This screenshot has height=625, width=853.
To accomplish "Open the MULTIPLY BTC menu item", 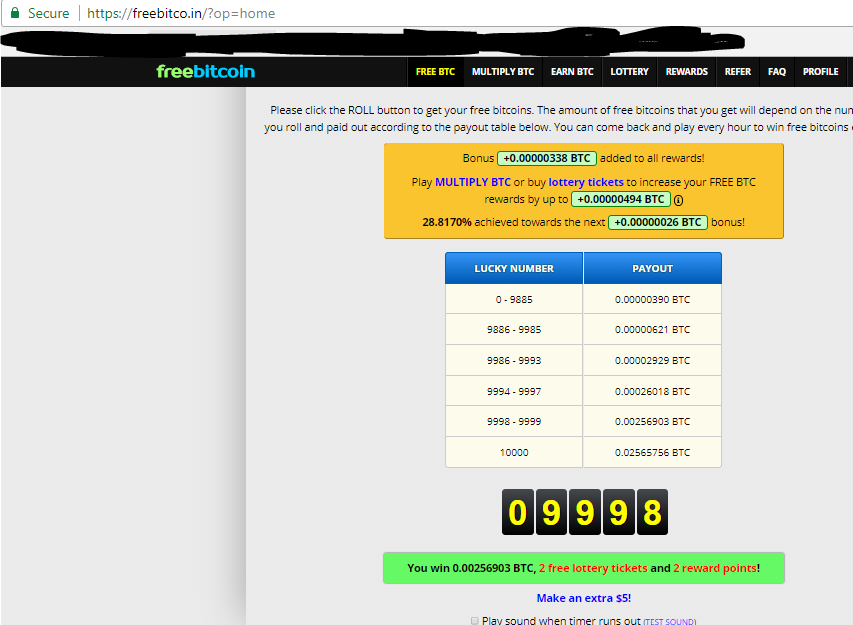I will tap(503, 72).
